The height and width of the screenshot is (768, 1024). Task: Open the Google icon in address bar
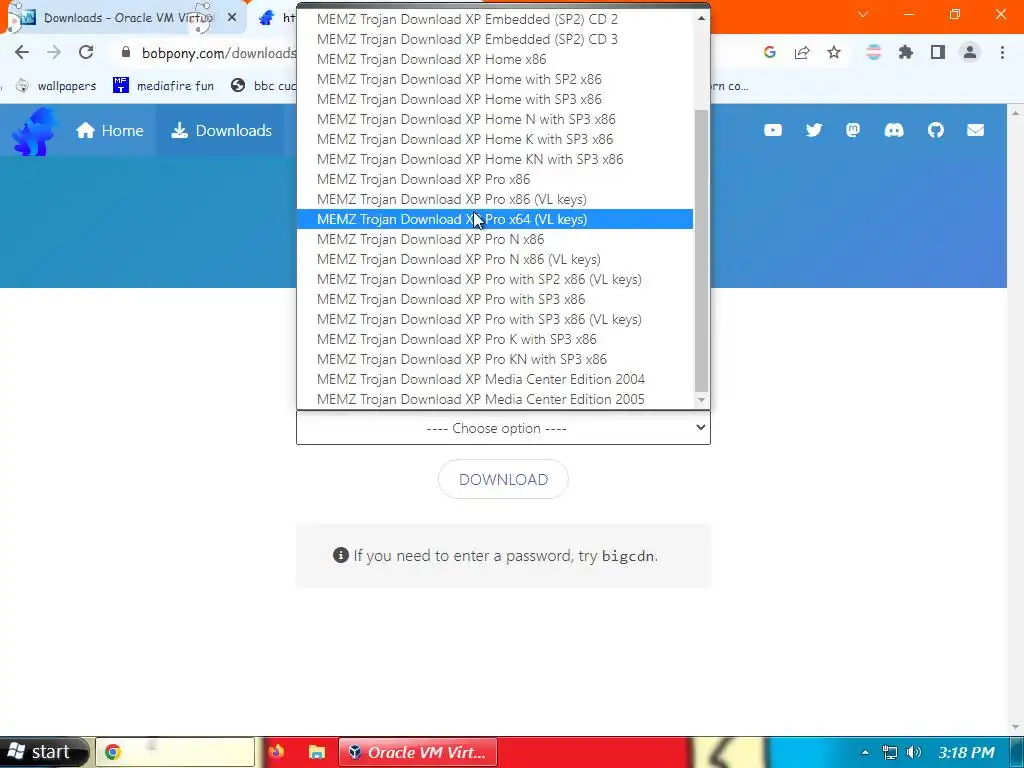point(769,53)
